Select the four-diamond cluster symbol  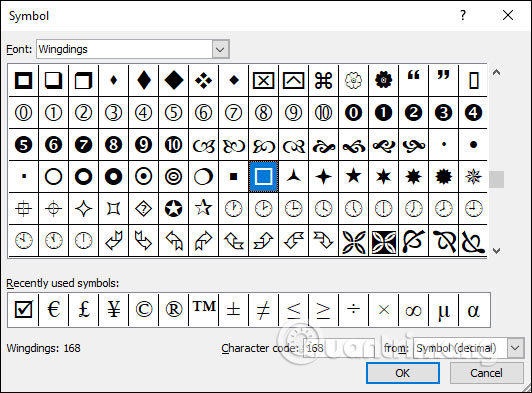pos(203,80)
